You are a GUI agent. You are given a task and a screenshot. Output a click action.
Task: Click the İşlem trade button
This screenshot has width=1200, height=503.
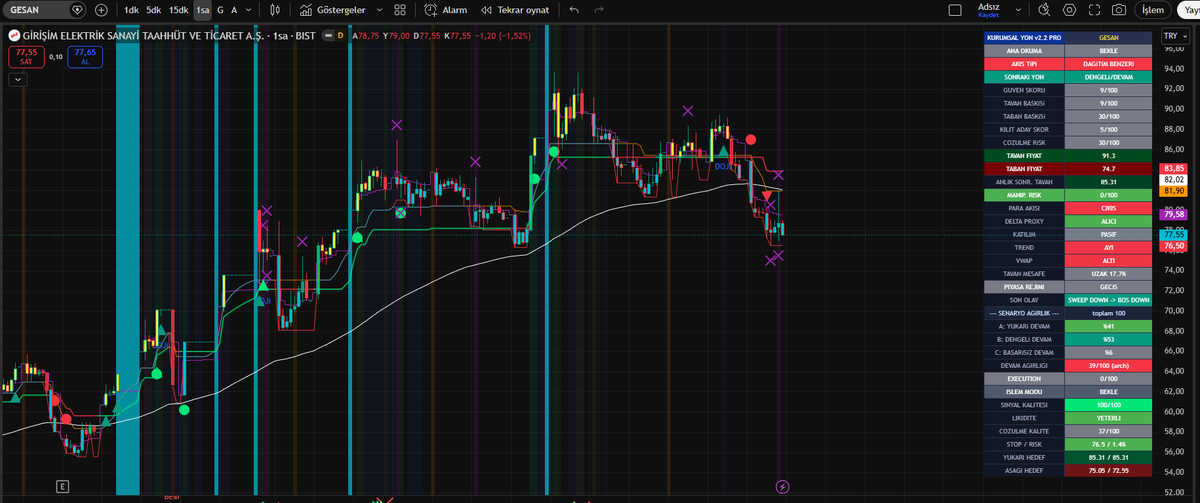pyautogui.click(x=1153, y=10)
